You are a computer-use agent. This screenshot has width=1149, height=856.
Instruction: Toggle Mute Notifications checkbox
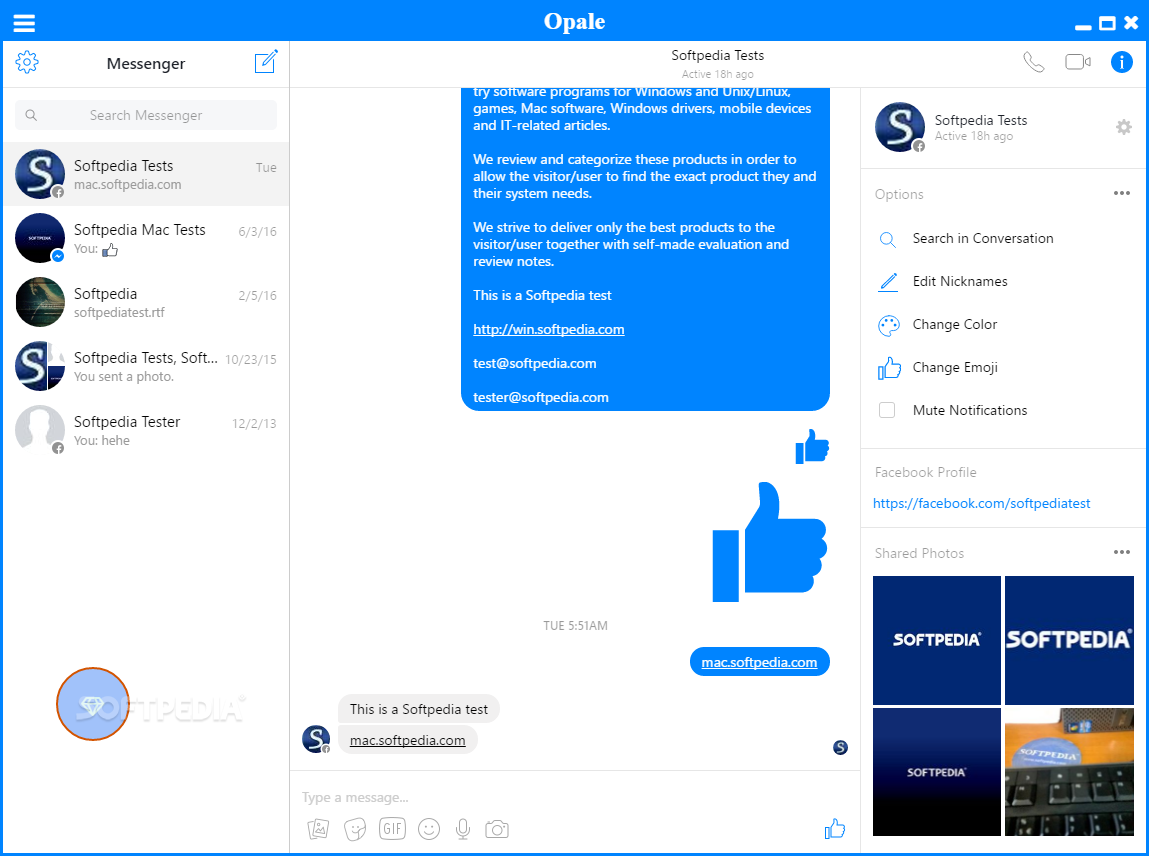click(x=887, y=410)
